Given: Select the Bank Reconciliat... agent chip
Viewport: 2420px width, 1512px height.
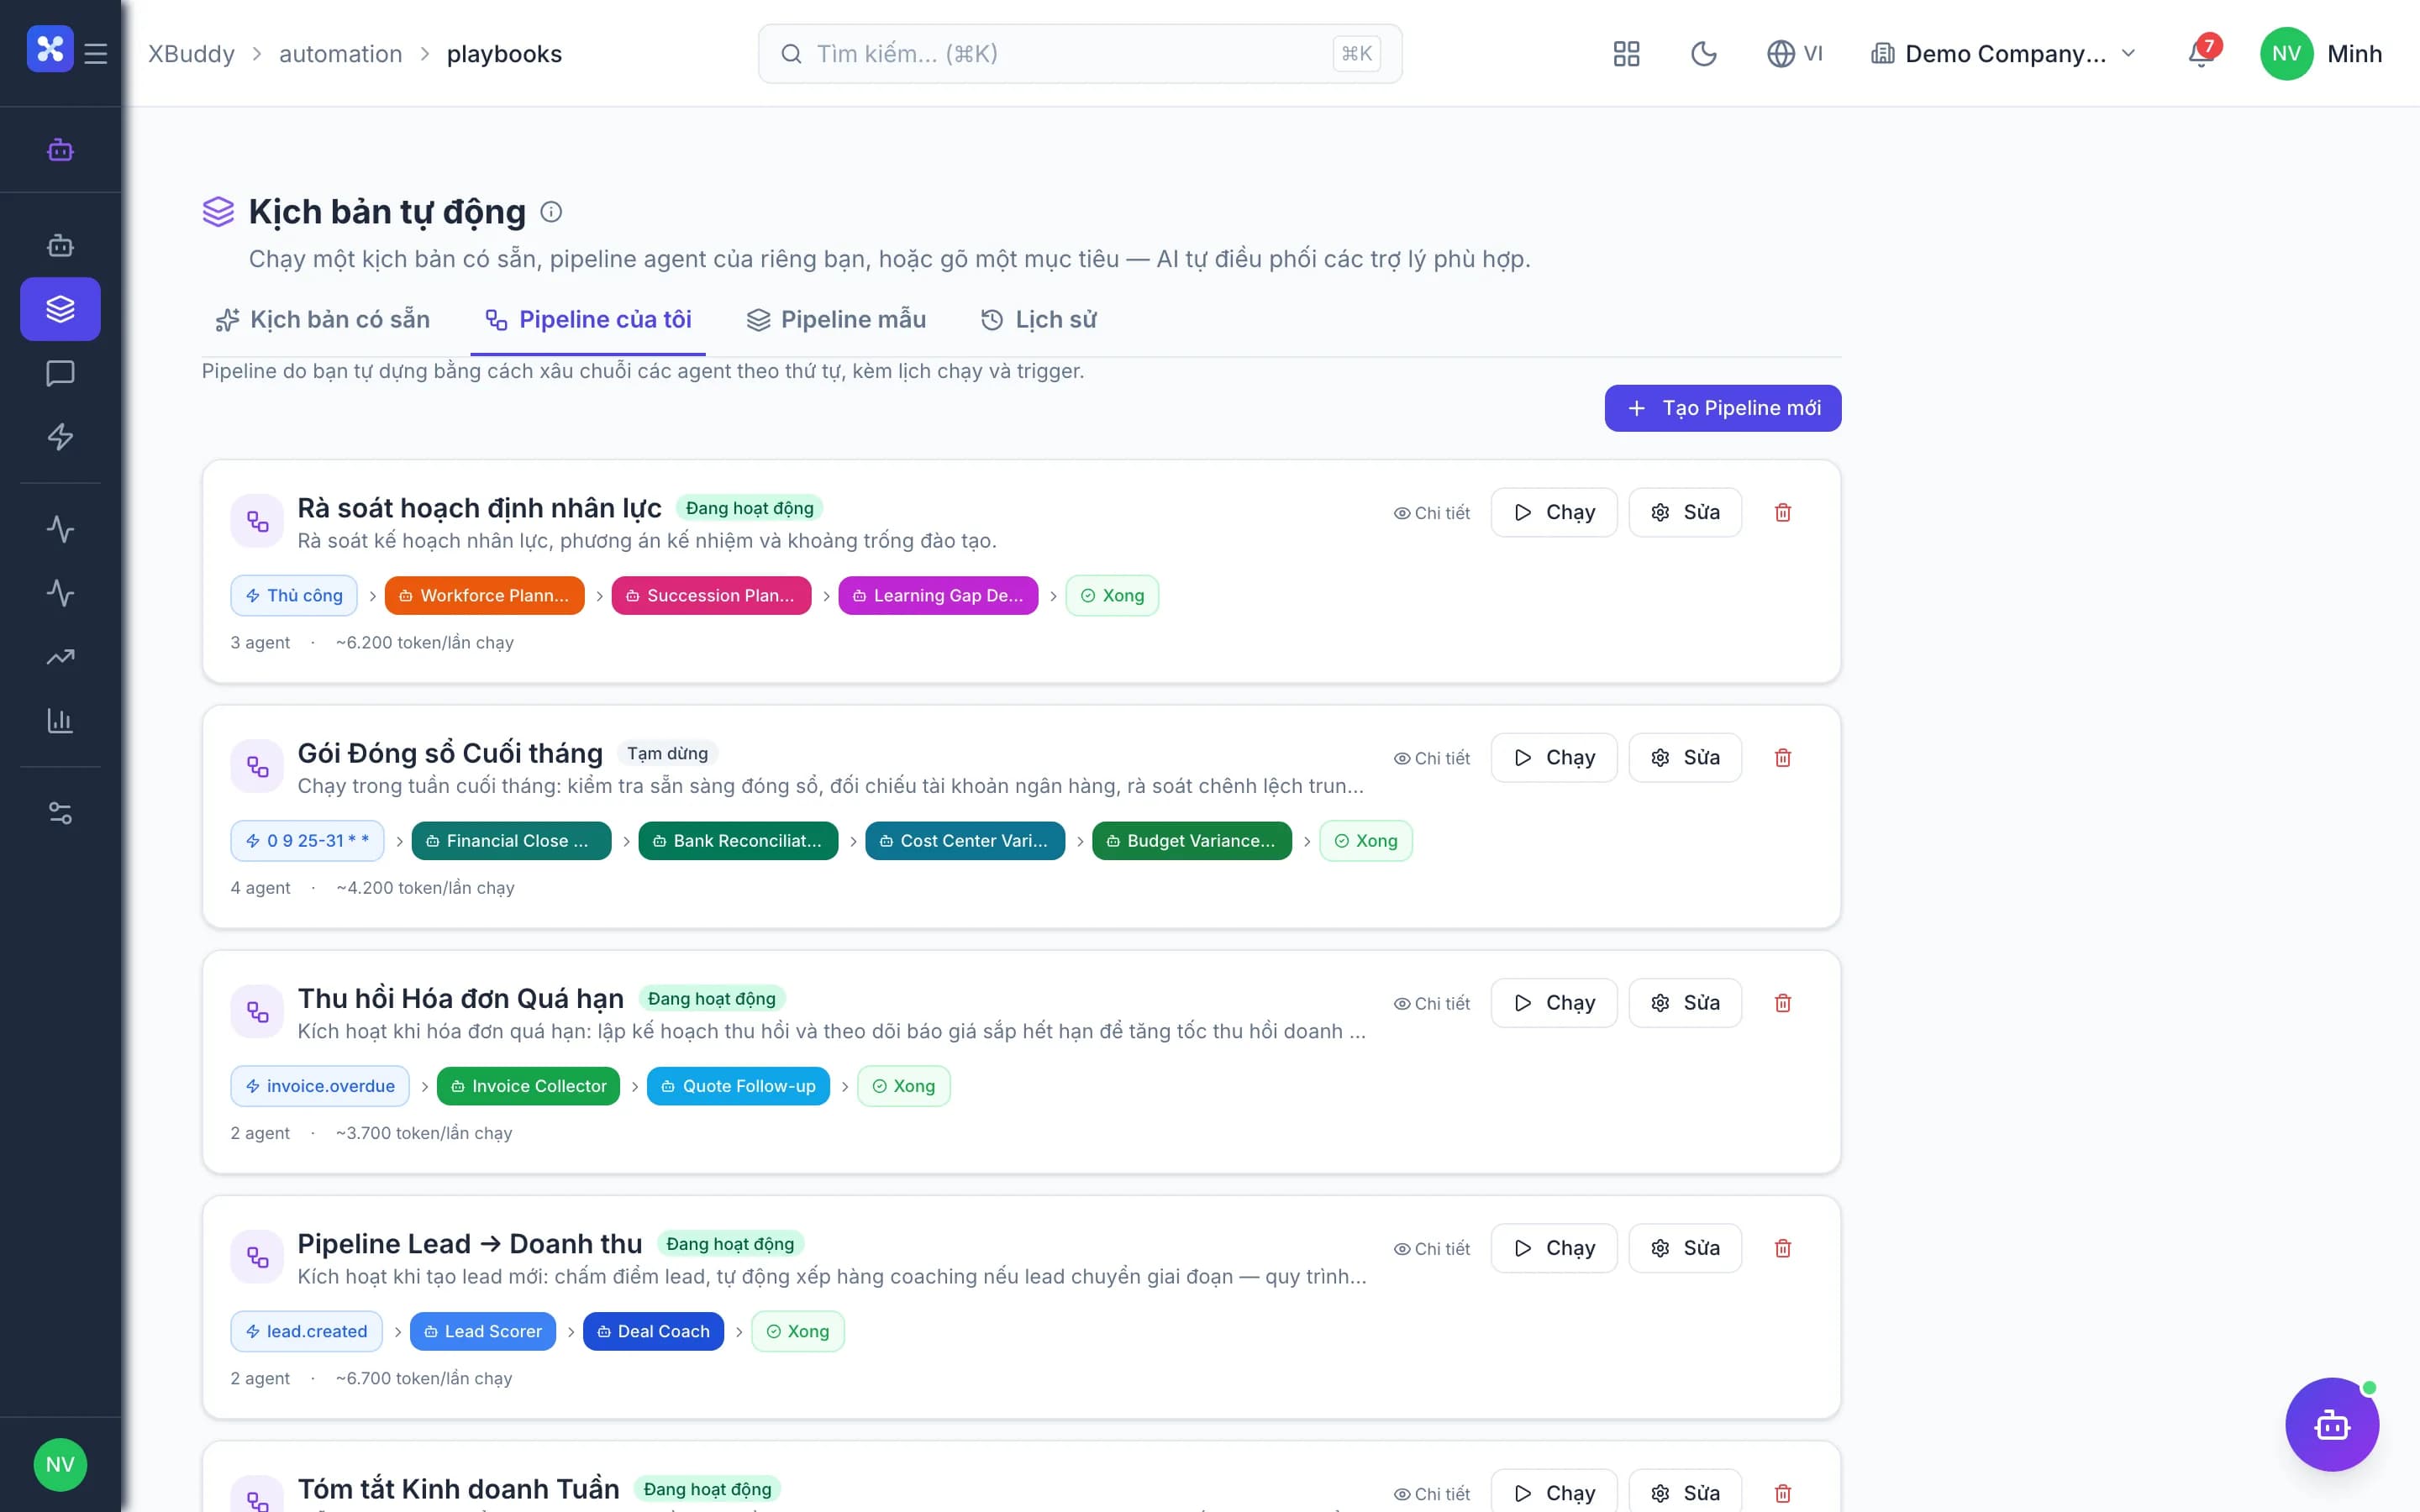Looking at the screenshot, I should 738,841.
